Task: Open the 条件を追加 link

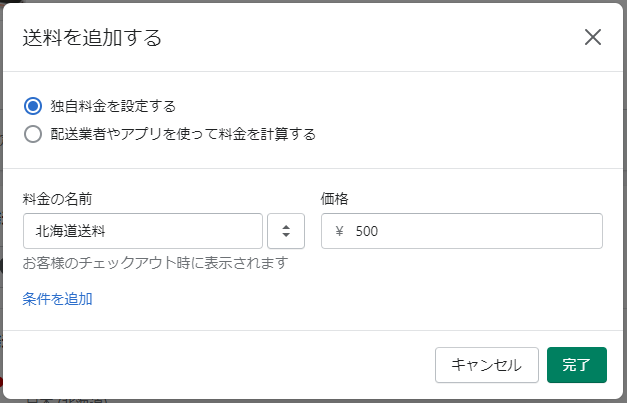Action: tap(58, 299)
